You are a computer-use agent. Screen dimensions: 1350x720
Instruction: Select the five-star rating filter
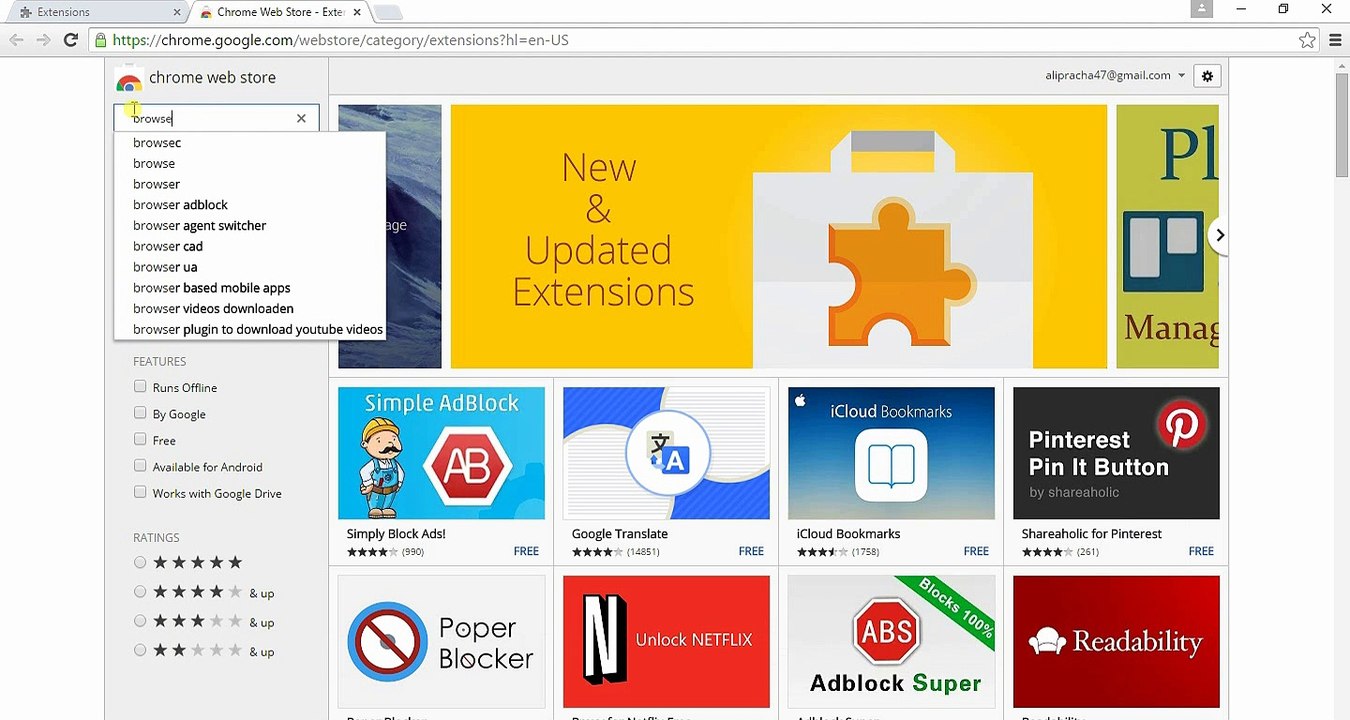tap(140, 563)
